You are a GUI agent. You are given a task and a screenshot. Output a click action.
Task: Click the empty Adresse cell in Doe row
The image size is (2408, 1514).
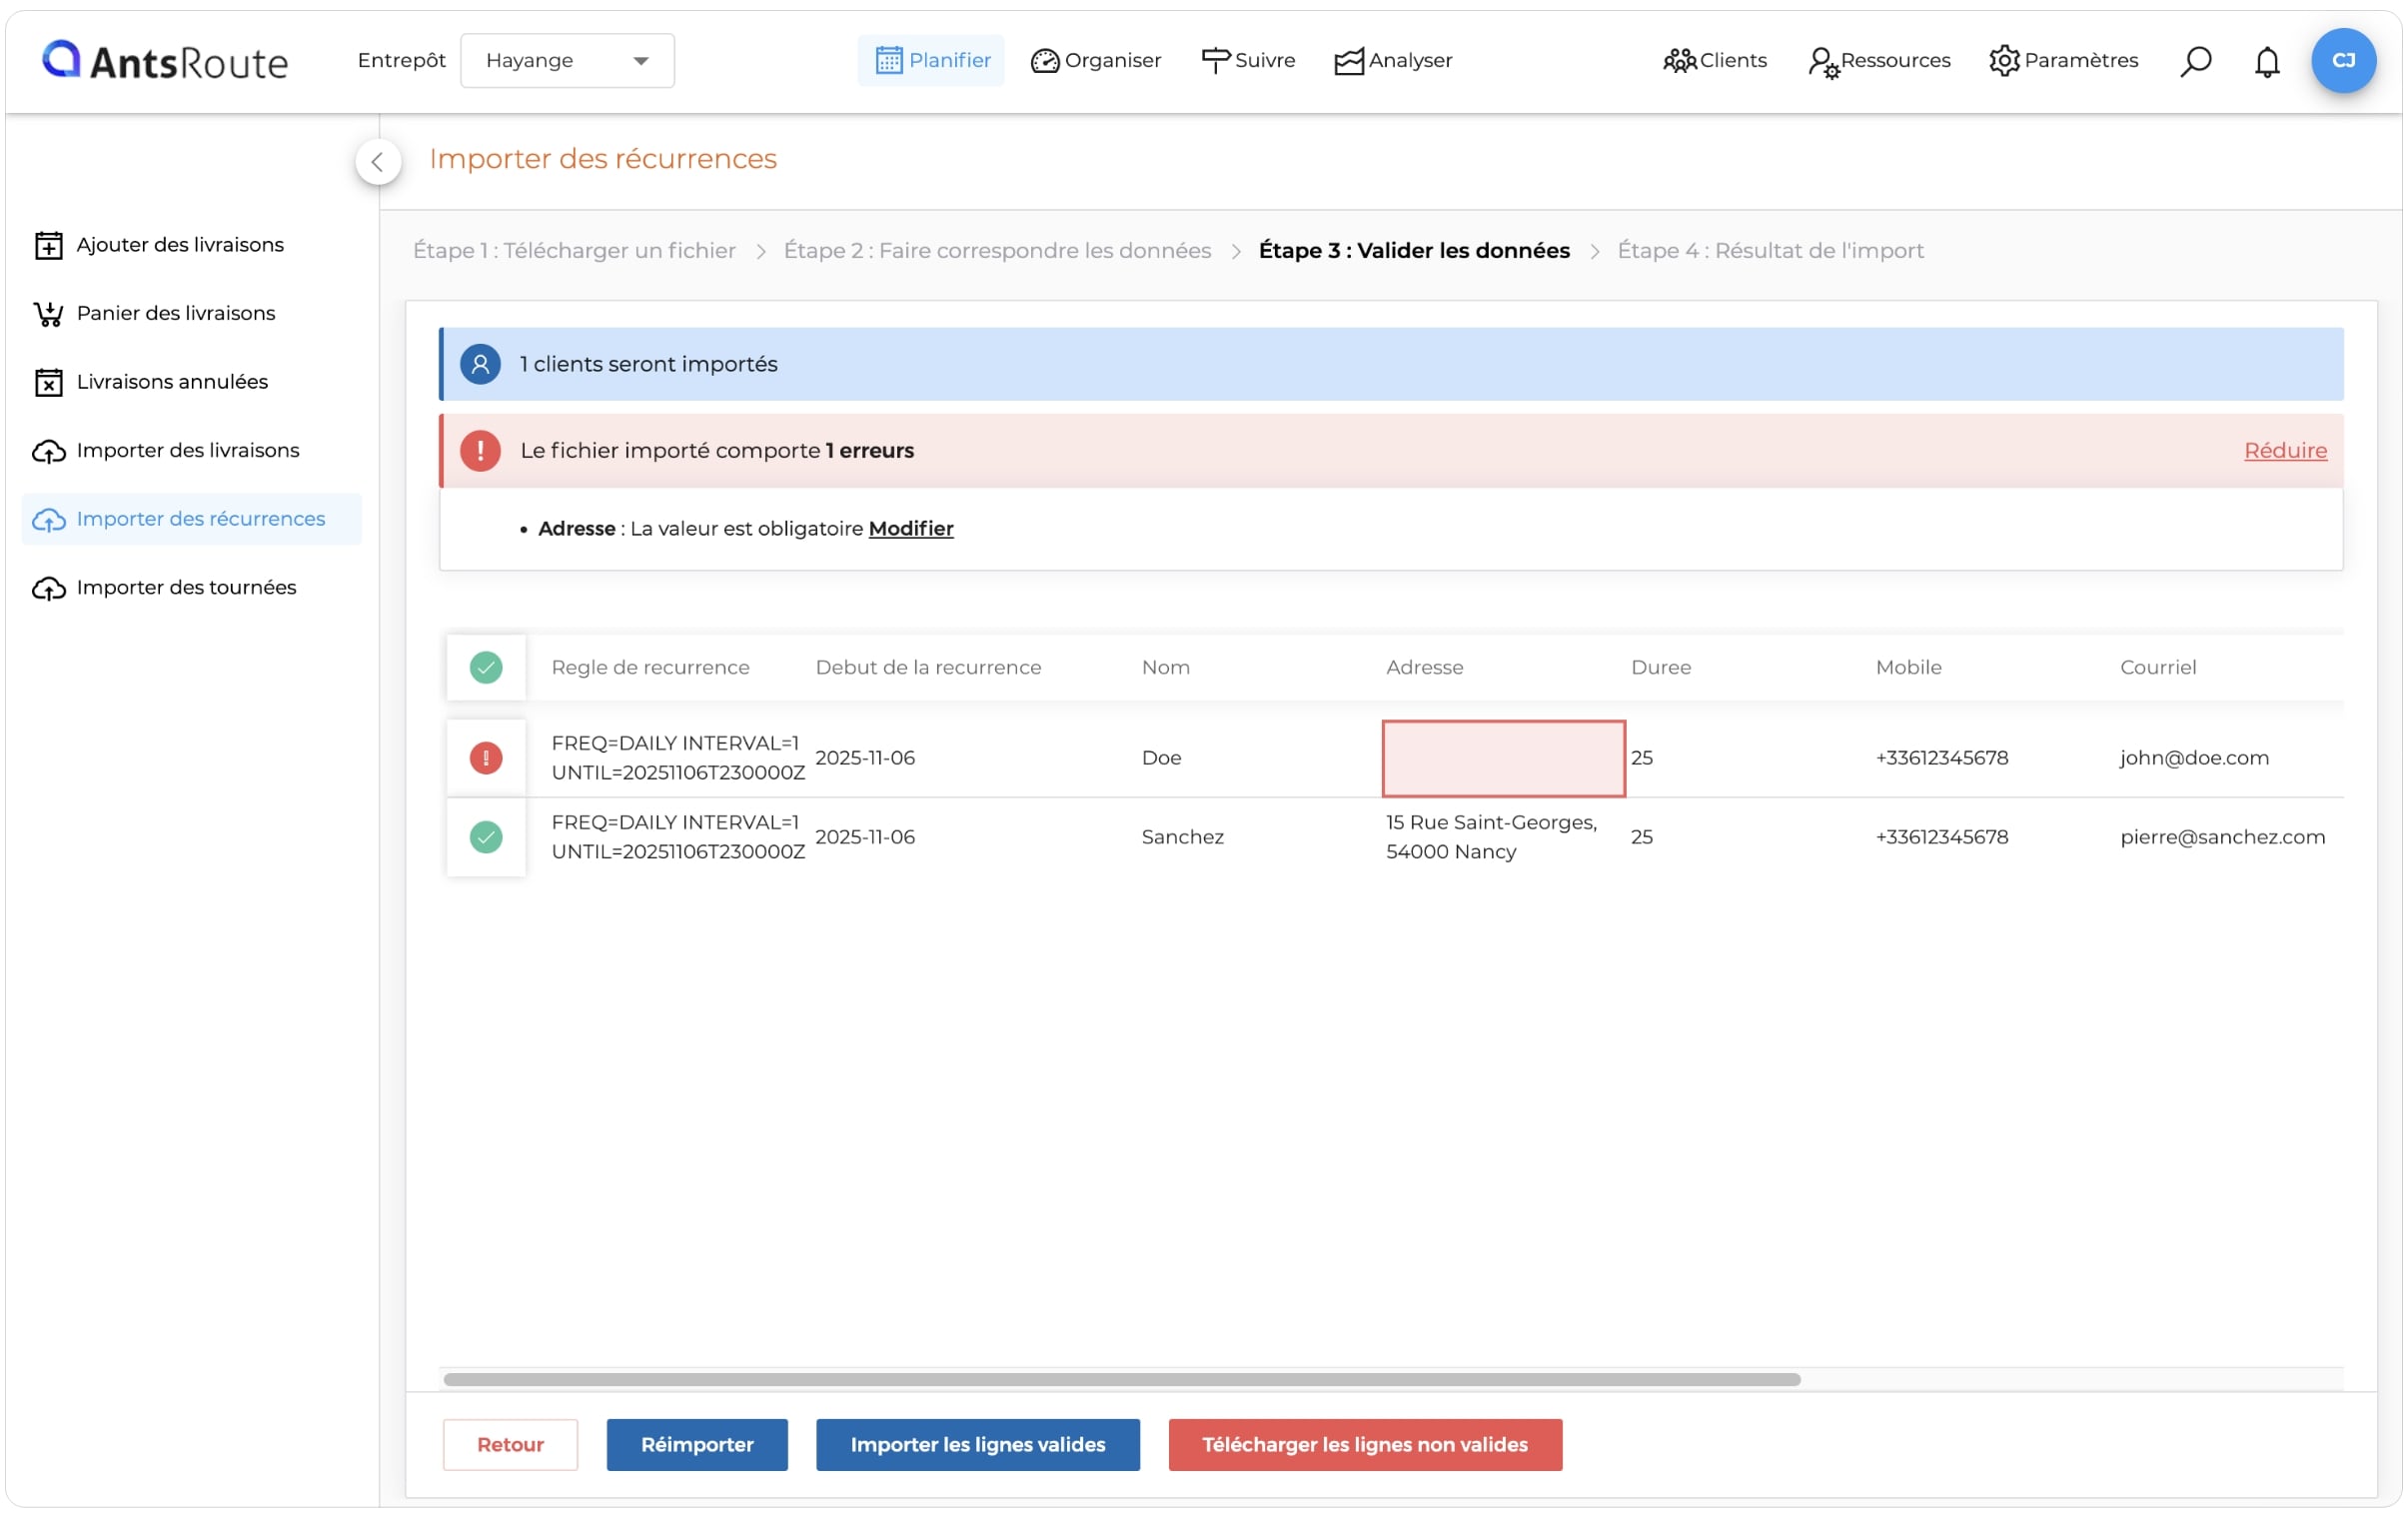point(1503,758)
